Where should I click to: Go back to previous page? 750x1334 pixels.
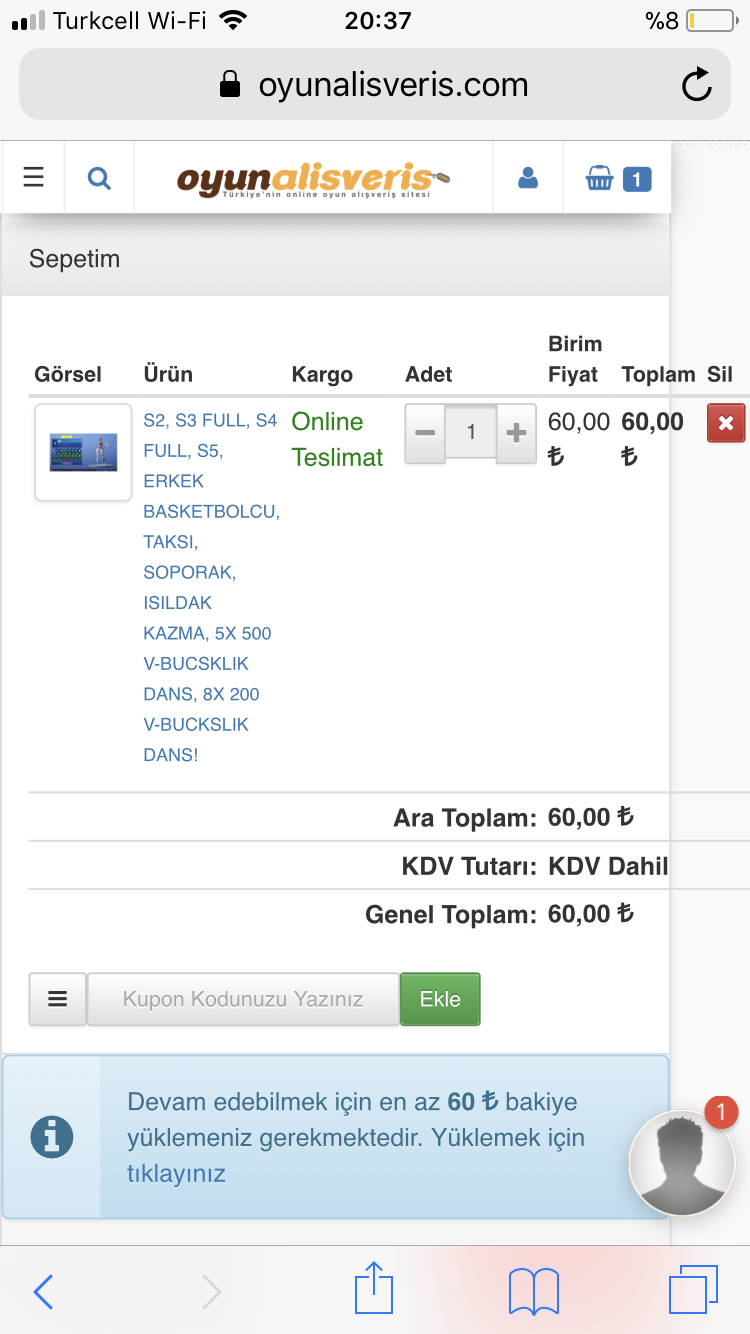coord(43,1291)
